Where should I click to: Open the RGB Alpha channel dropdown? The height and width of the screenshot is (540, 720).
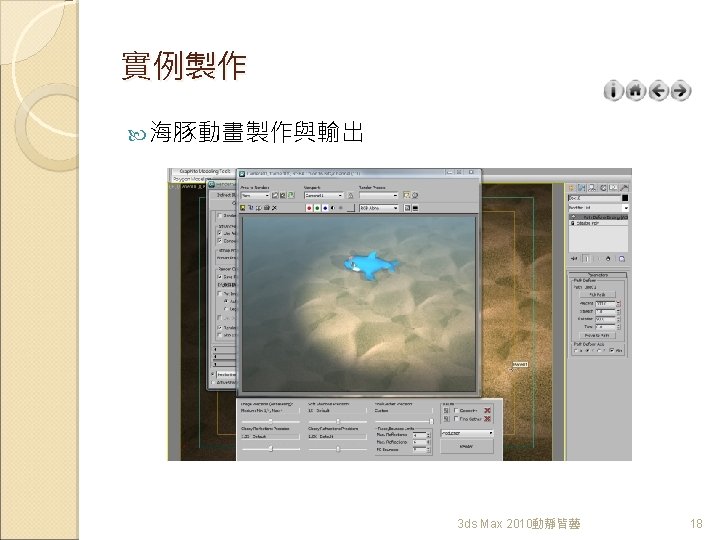tap(379, 208)
